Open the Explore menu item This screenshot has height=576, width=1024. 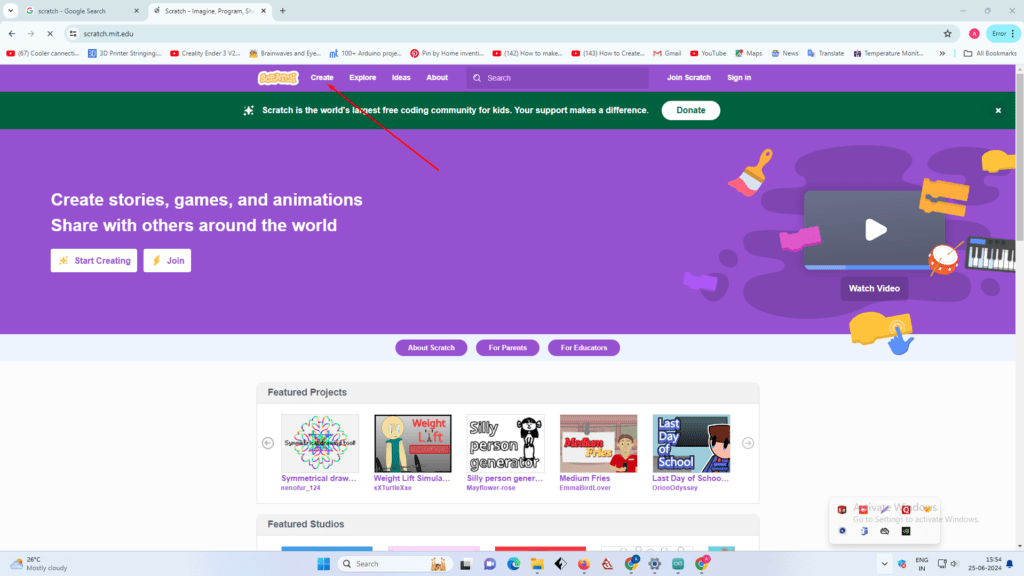[x=362, y=78]
